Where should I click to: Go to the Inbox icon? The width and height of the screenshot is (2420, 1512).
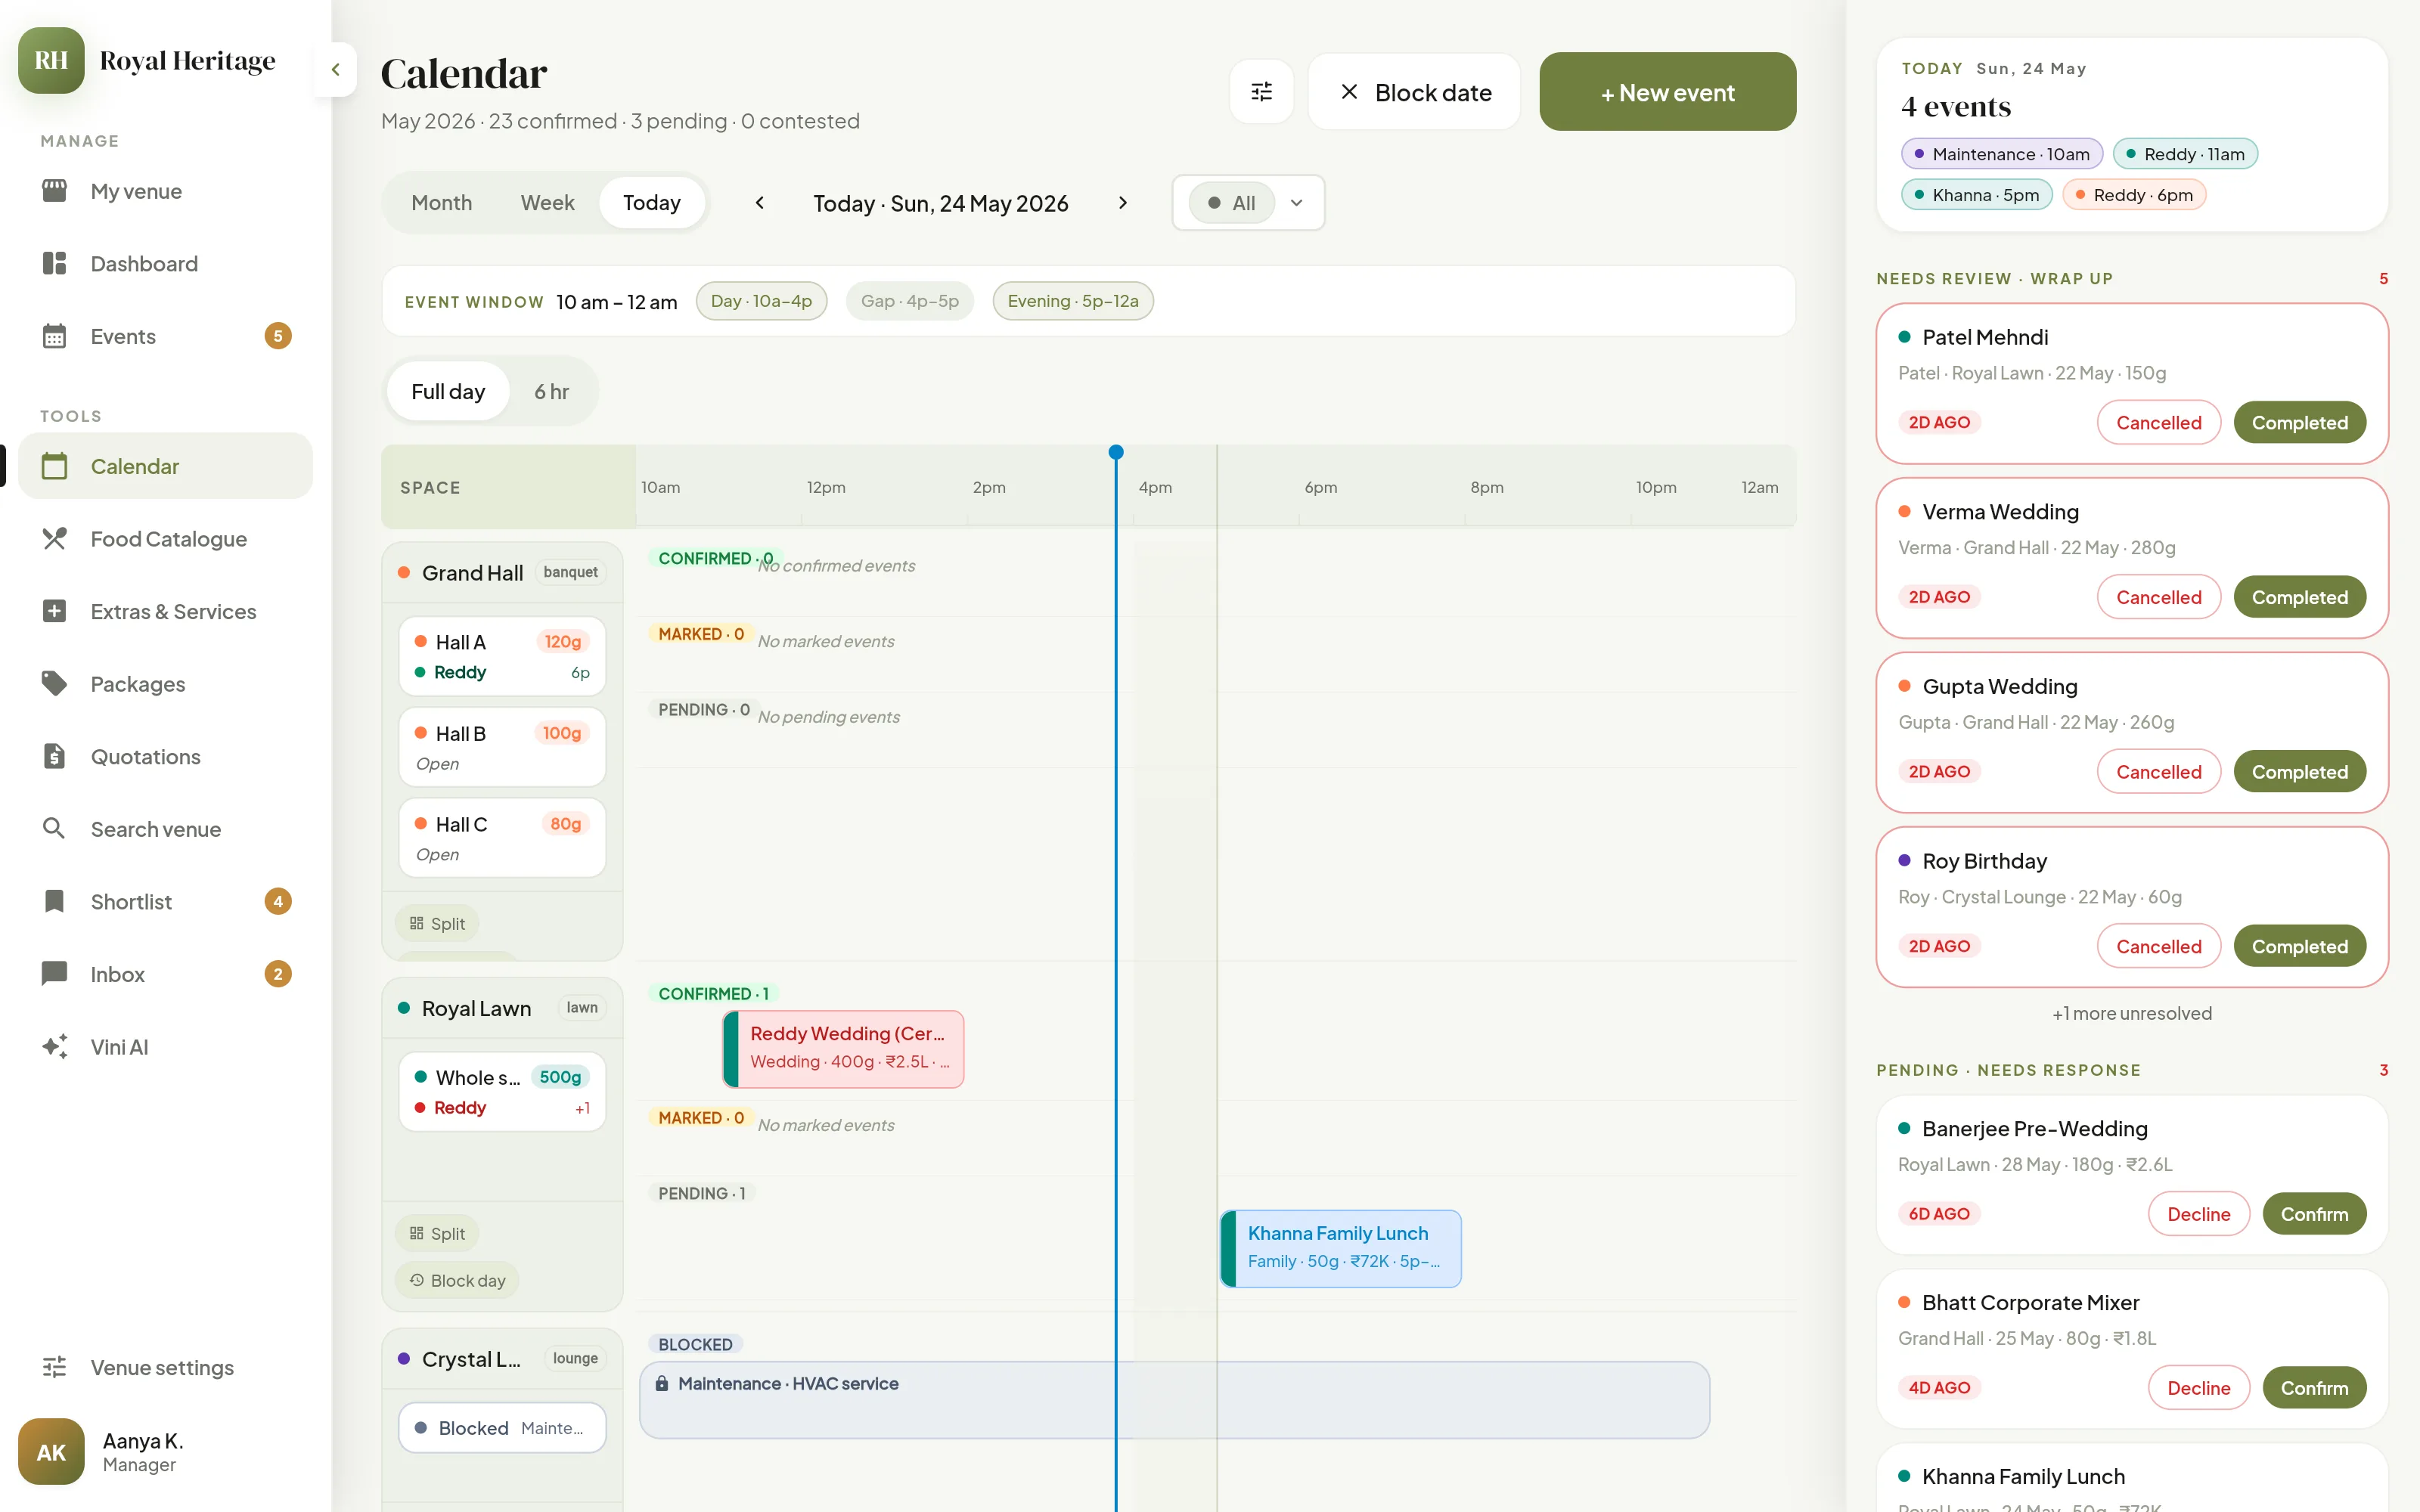55,974
